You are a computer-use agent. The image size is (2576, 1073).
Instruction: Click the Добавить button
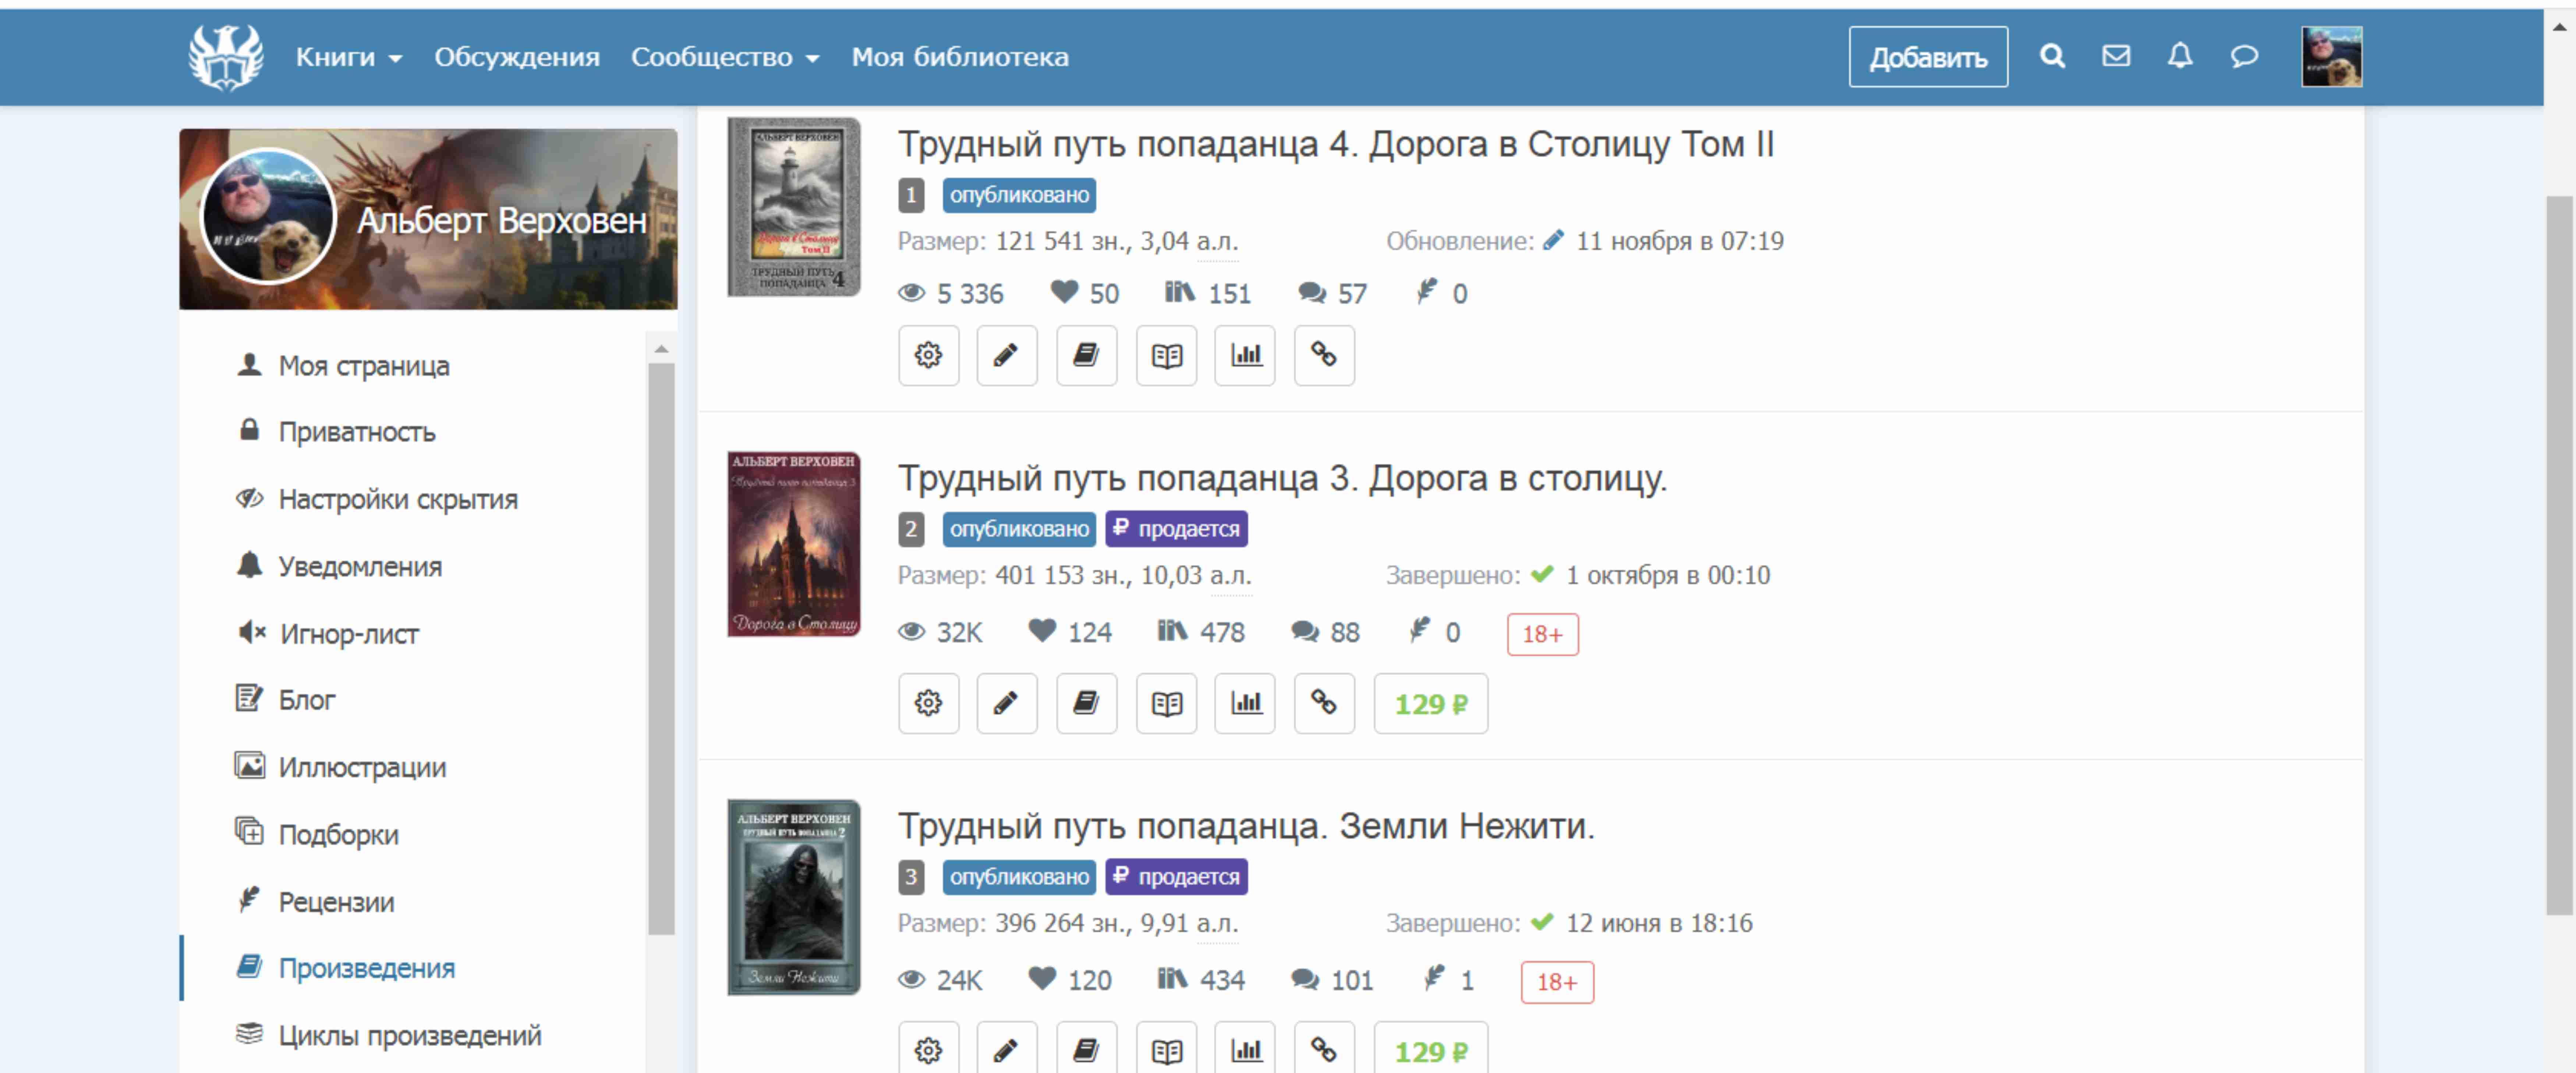coord(1927,57)
